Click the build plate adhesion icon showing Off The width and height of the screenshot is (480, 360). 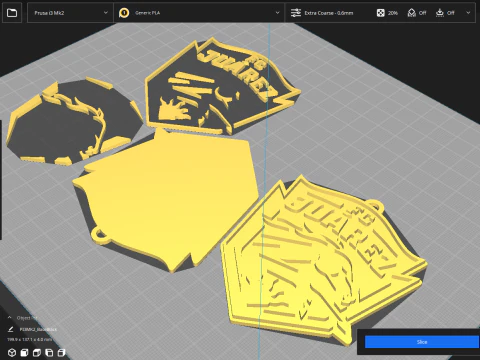pyautogui.click(x=440, y=13)
